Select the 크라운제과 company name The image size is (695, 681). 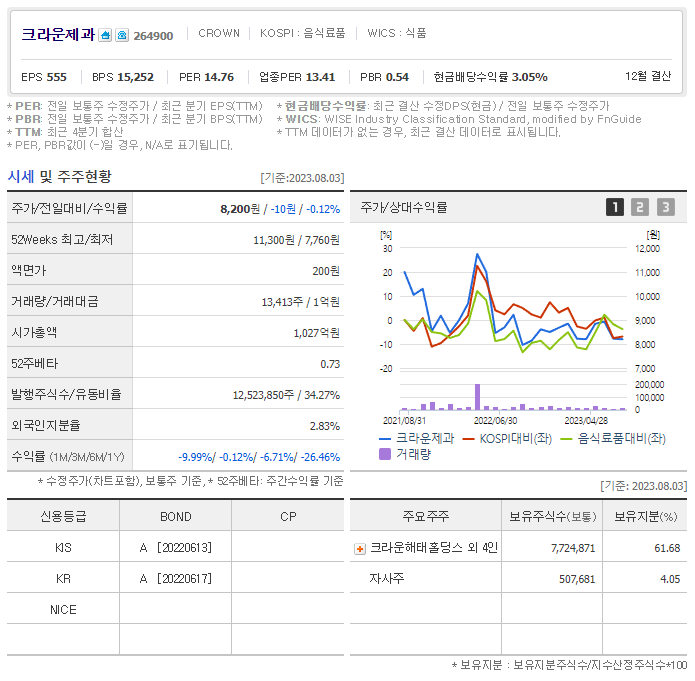58,34
